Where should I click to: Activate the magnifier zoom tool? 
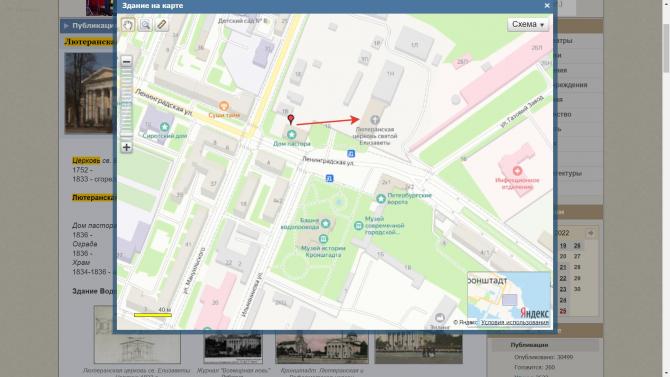[145, 25]
